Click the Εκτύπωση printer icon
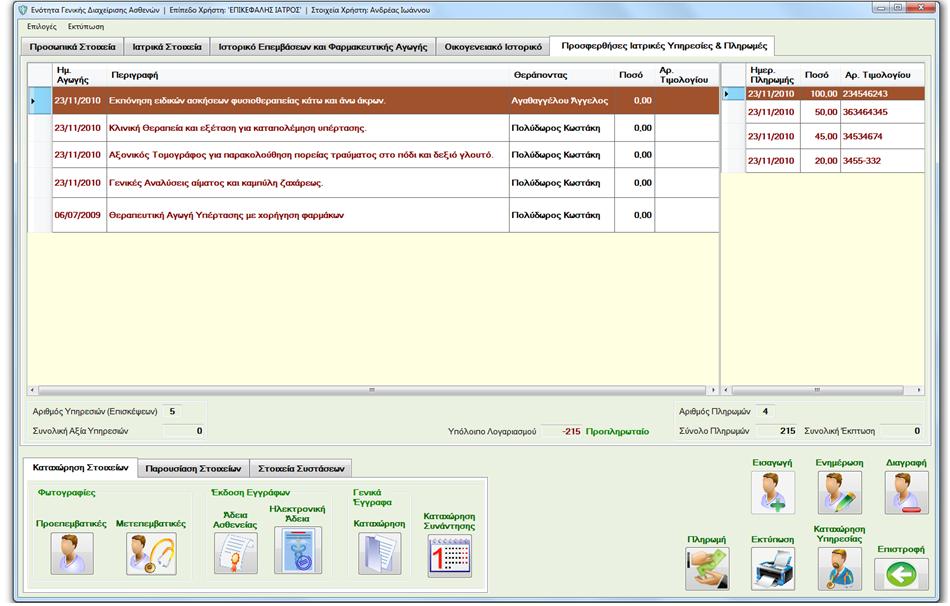Screen dimensions: 950x606 [x=772, y=568]
